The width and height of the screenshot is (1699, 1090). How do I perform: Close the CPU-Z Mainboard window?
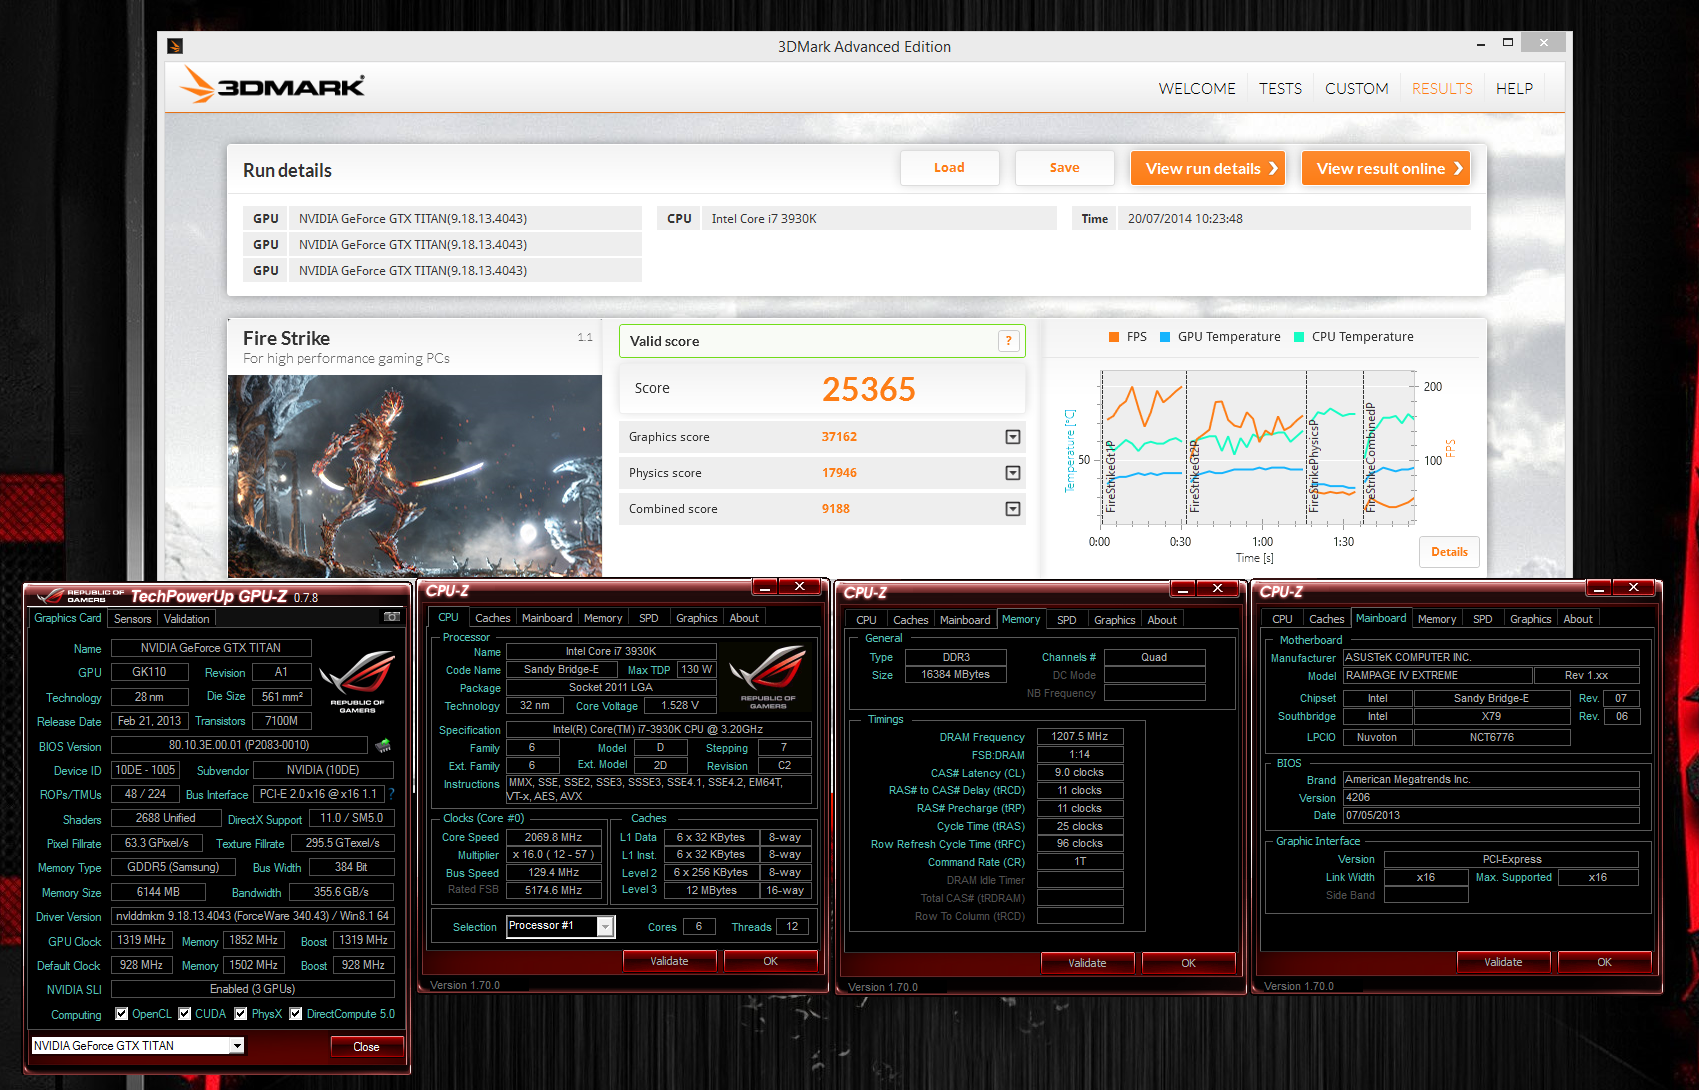coord(1633,587)
